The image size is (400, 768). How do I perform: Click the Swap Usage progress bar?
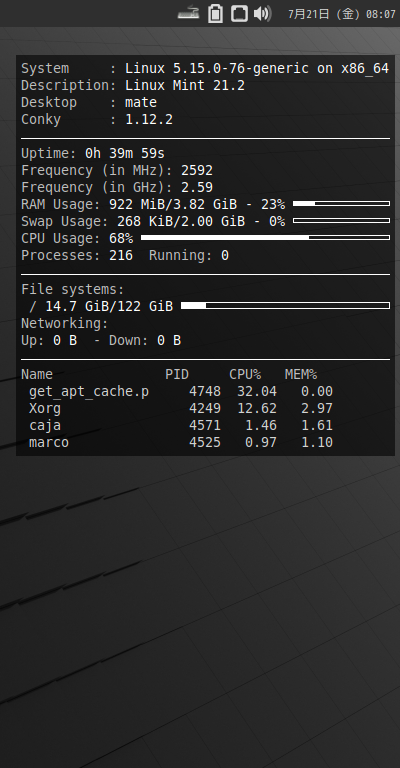click(x=341, y=220)
